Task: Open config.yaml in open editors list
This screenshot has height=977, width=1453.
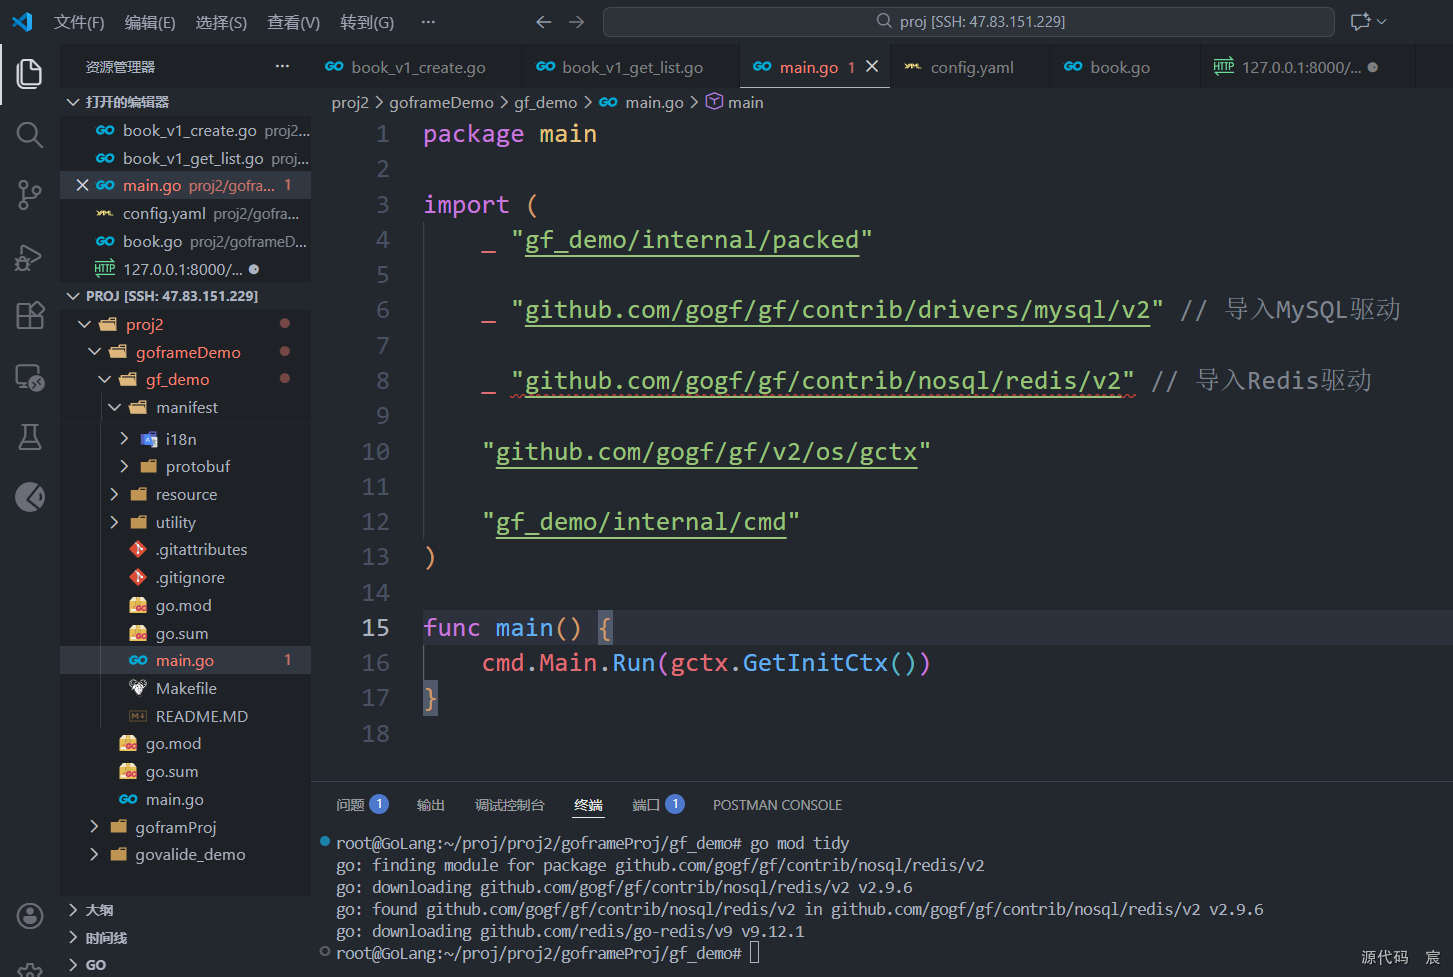Action: point(185,213)
